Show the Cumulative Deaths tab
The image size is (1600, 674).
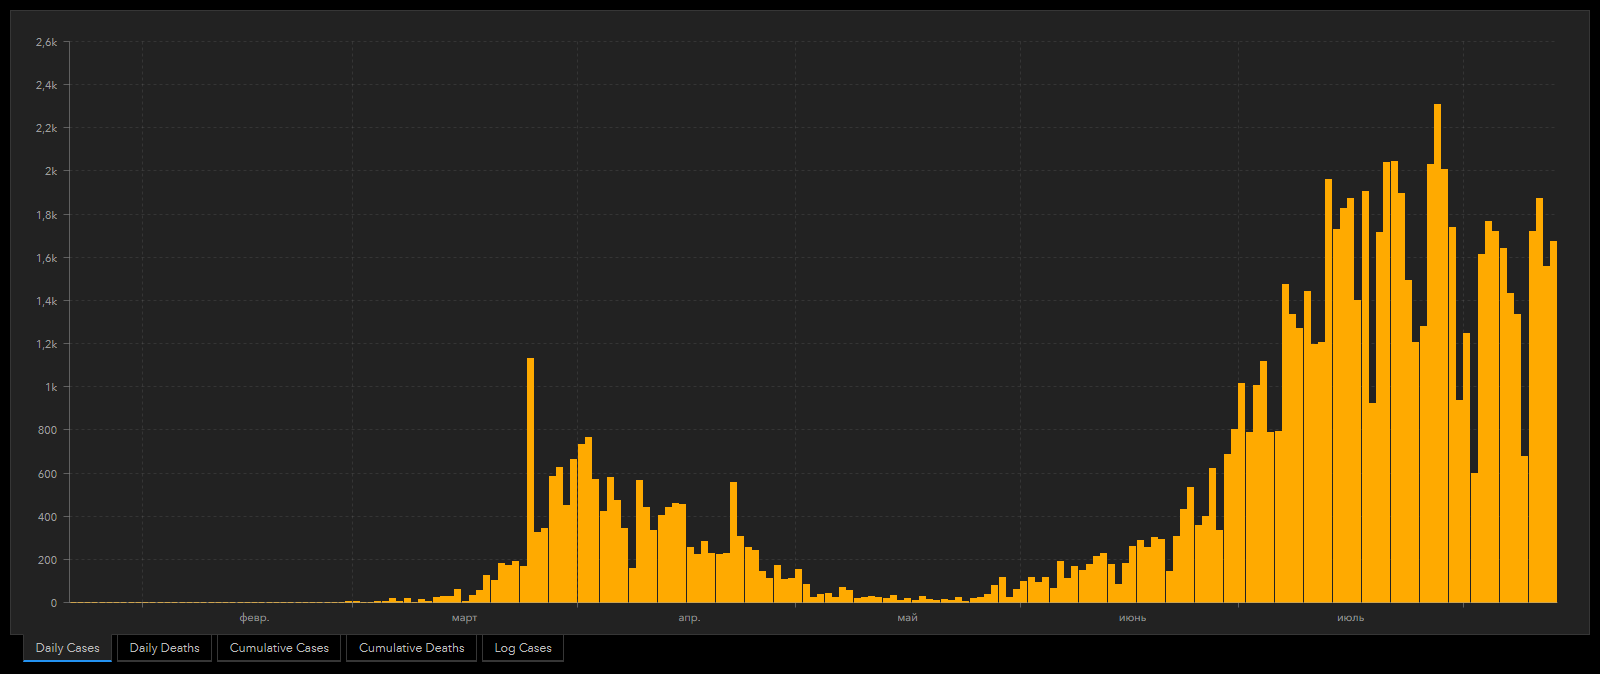coord(411,648)
